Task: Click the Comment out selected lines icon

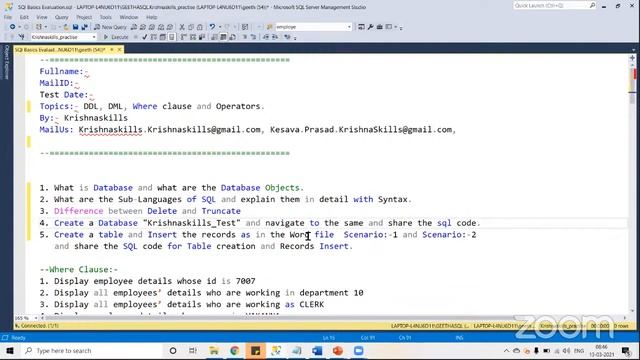Action: 244,37
